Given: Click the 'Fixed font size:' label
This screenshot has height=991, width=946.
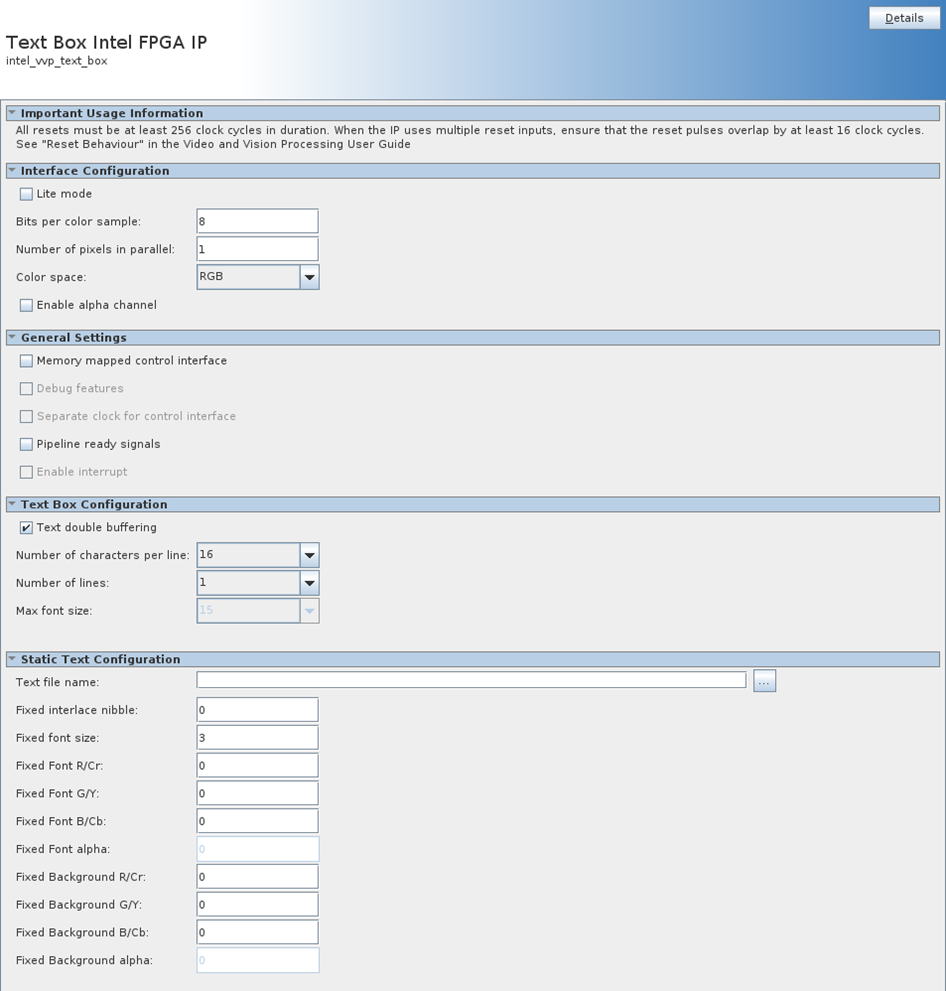Looking at the screenshot, I should 58,738.
